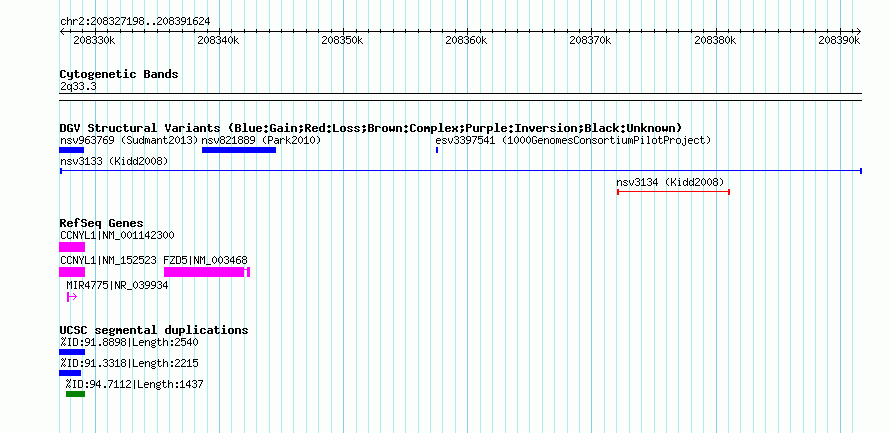890x433 pixels.
Task: Open the nsv3133 (Kidd2008) label
Action: (x=114, y=161)
